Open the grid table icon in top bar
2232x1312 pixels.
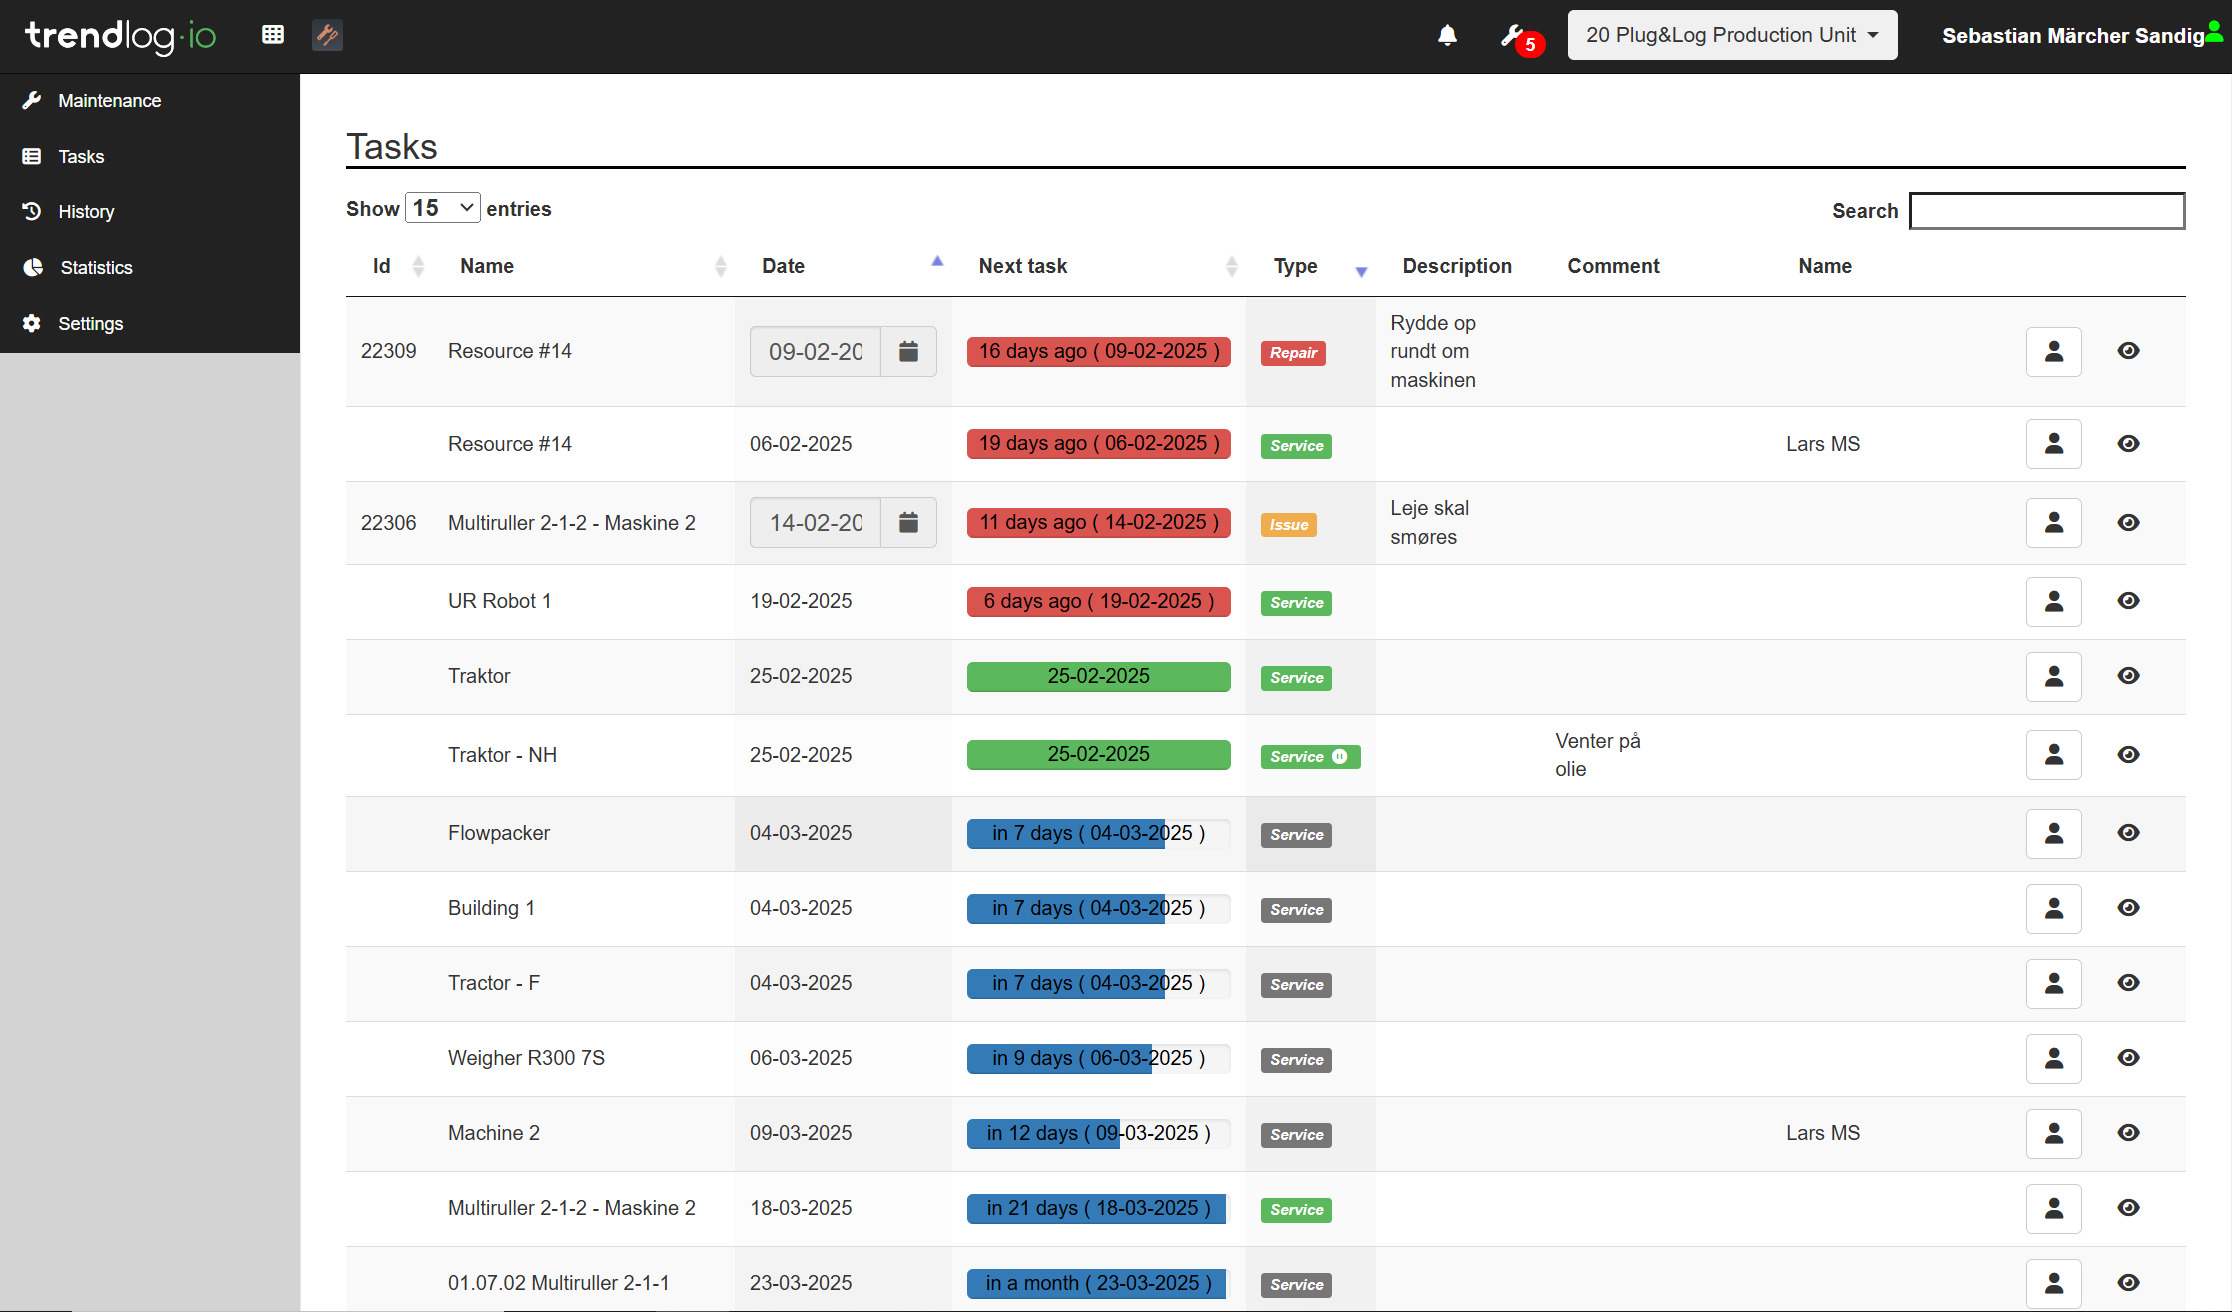273,35
